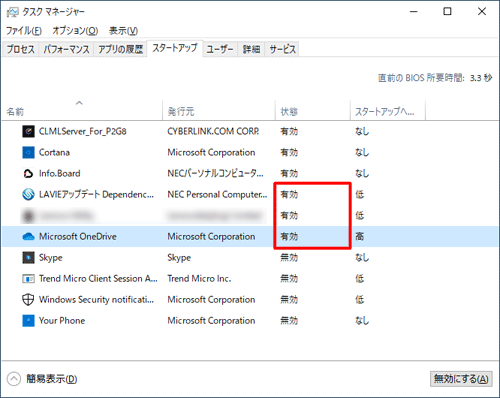Viewport: 500px width, 398px height.
Task: Click the Skype app icon
Action: (x=28, y=258)
